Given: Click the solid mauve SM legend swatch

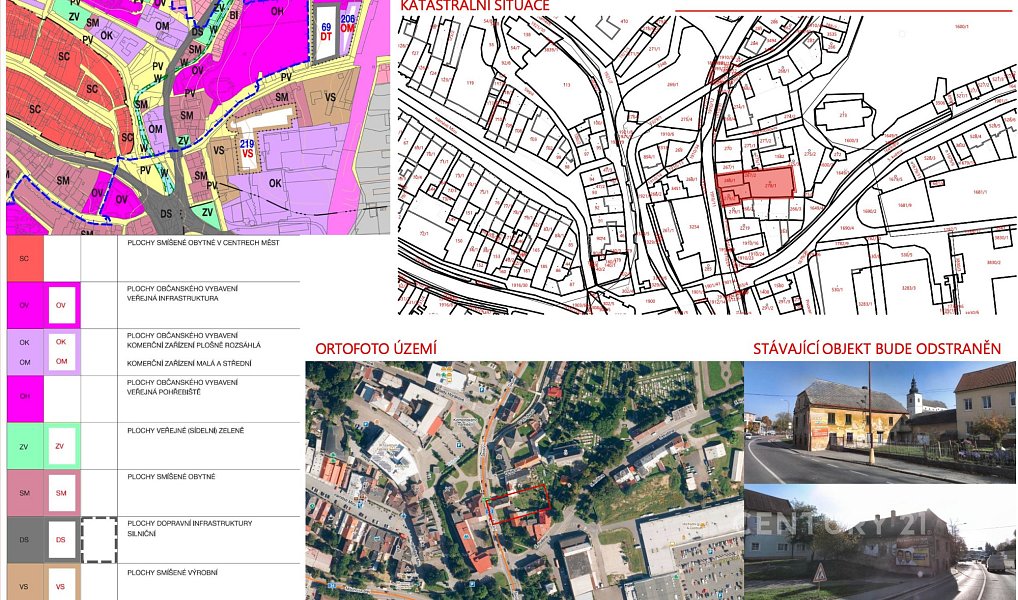Looking at the screenshot, I should click(25, 493).
